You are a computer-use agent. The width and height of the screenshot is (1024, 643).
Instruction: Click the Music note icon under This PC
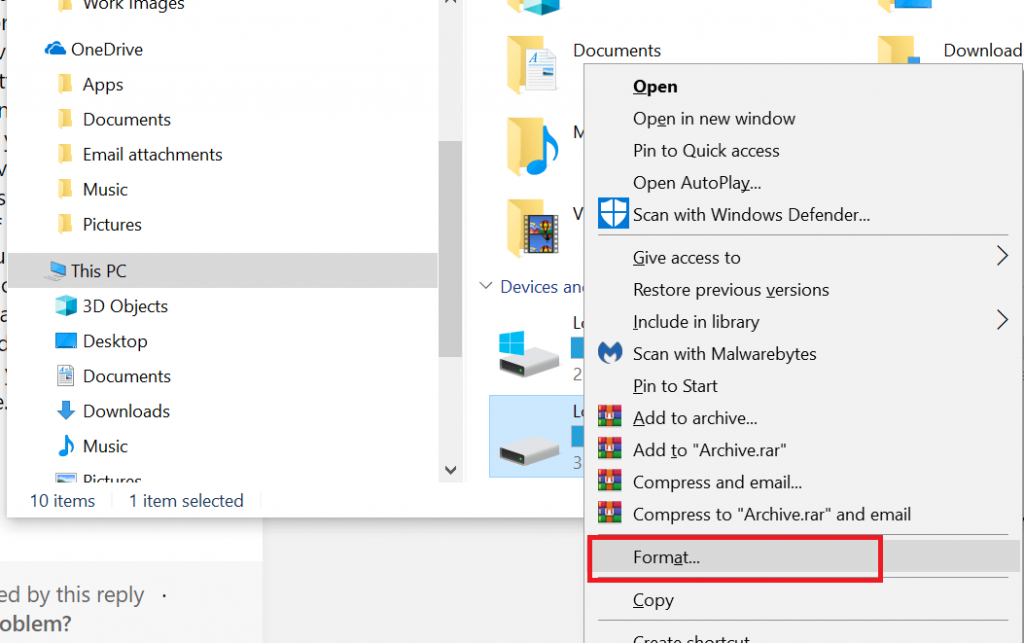click(x=66, y=446)
